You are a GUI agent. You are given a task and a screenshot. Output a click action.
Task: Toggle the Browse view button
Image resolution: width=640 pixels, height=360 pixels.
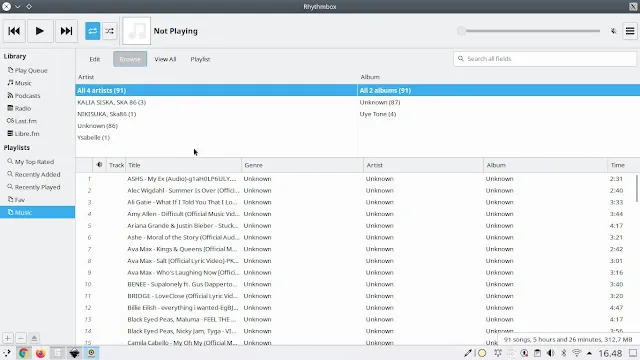[x=130, y=59]
